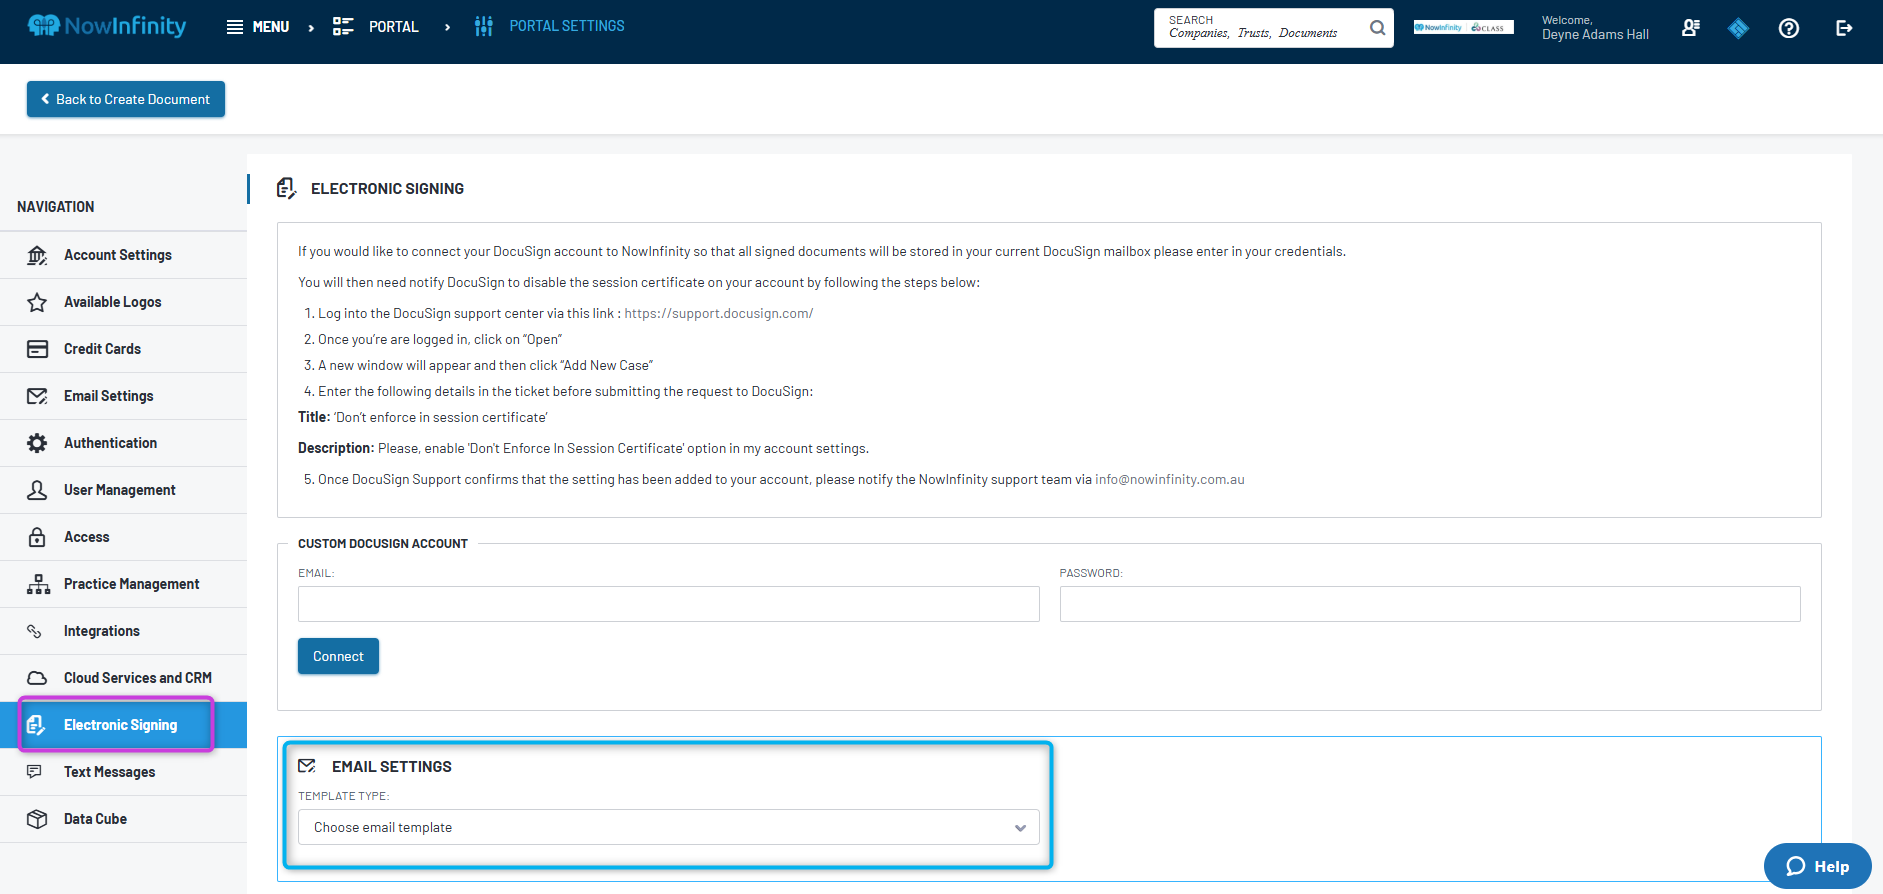The image size is (1883, 894).
Task: Click the info@nowinfinity.com.au email link
Action: tap(1169, 479)
